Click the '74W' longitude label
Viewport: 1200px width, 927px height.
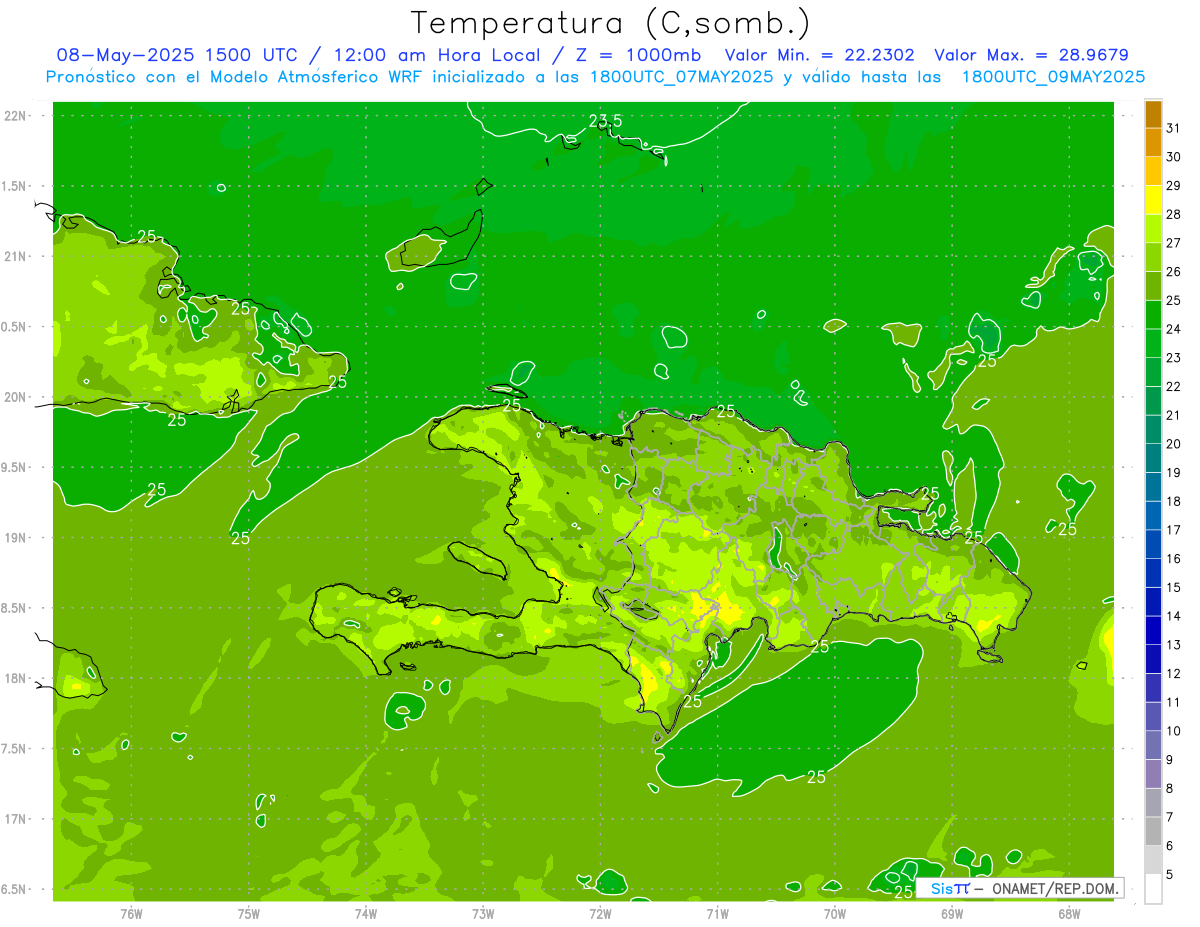[366, 914]
